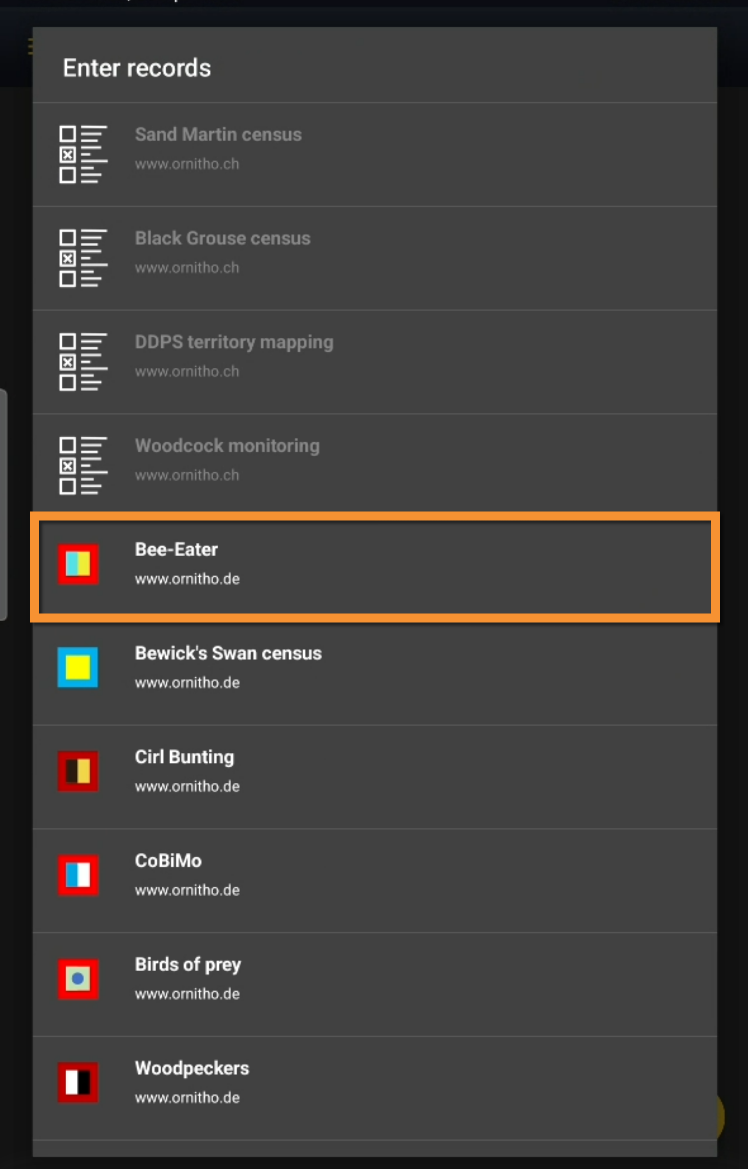Tap the Birds of prey protocol icon
The width and height of the screenshot is (748, 1169).
[x=78, y=979]
